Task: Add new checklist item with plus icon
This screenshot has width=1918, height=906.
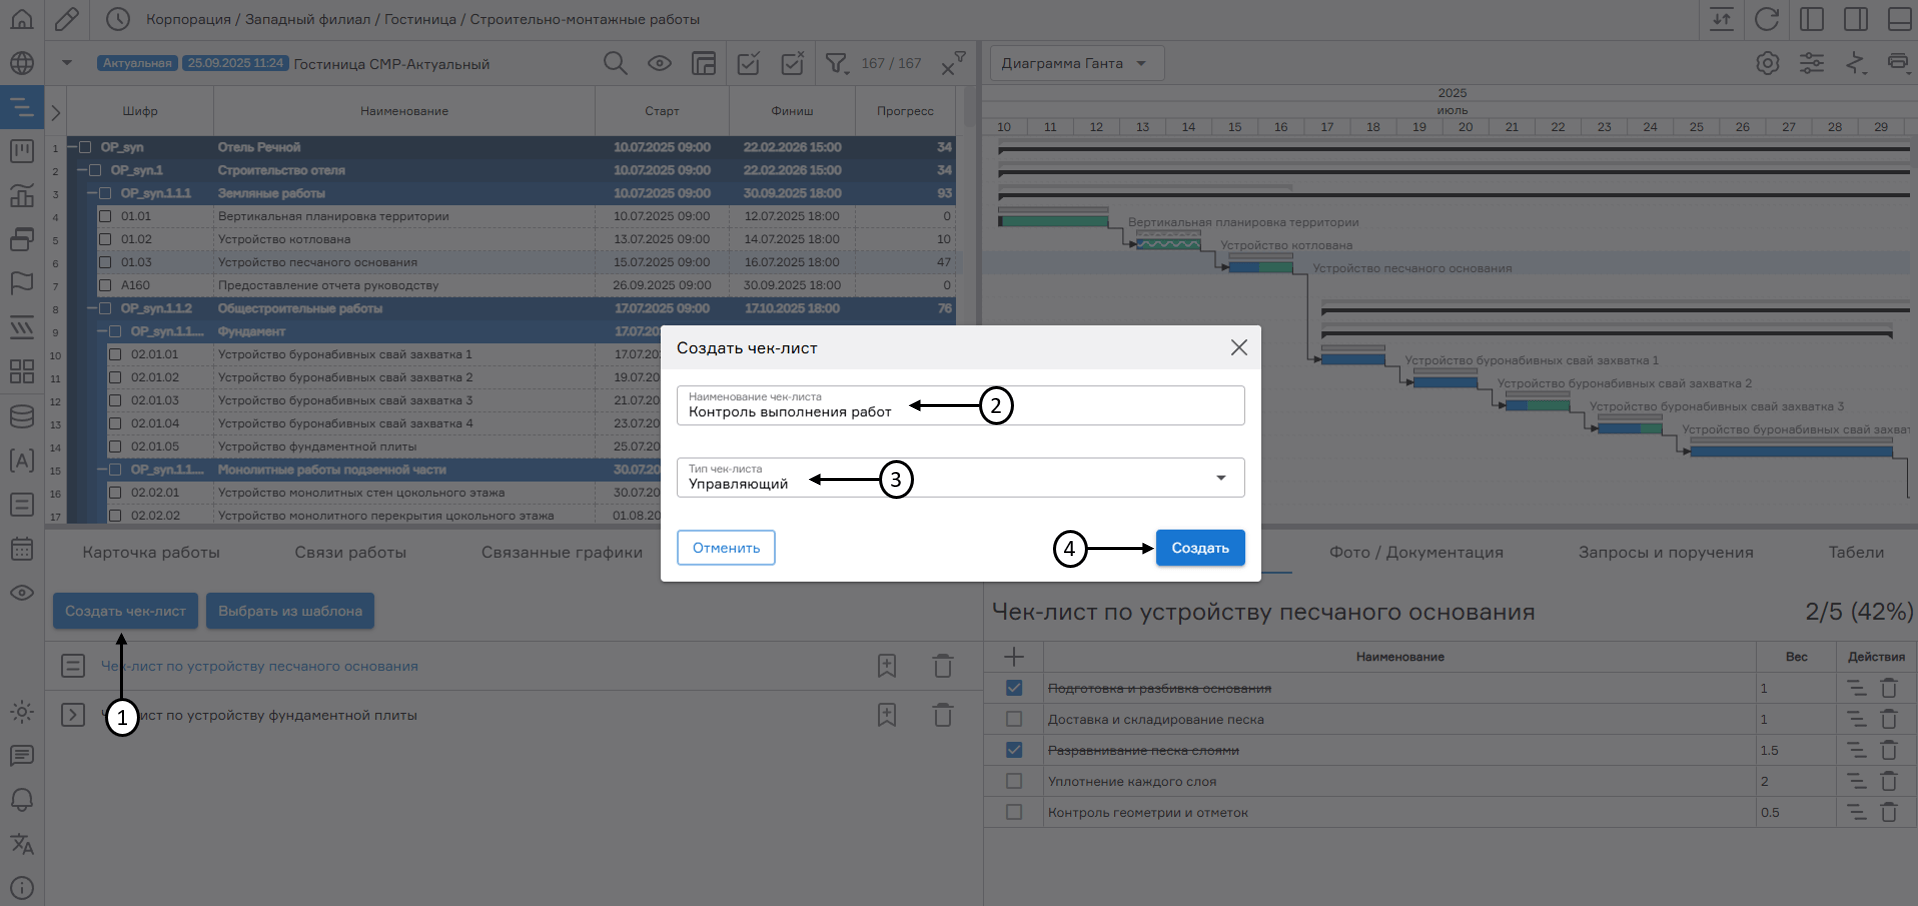Action: (1013, 657)
